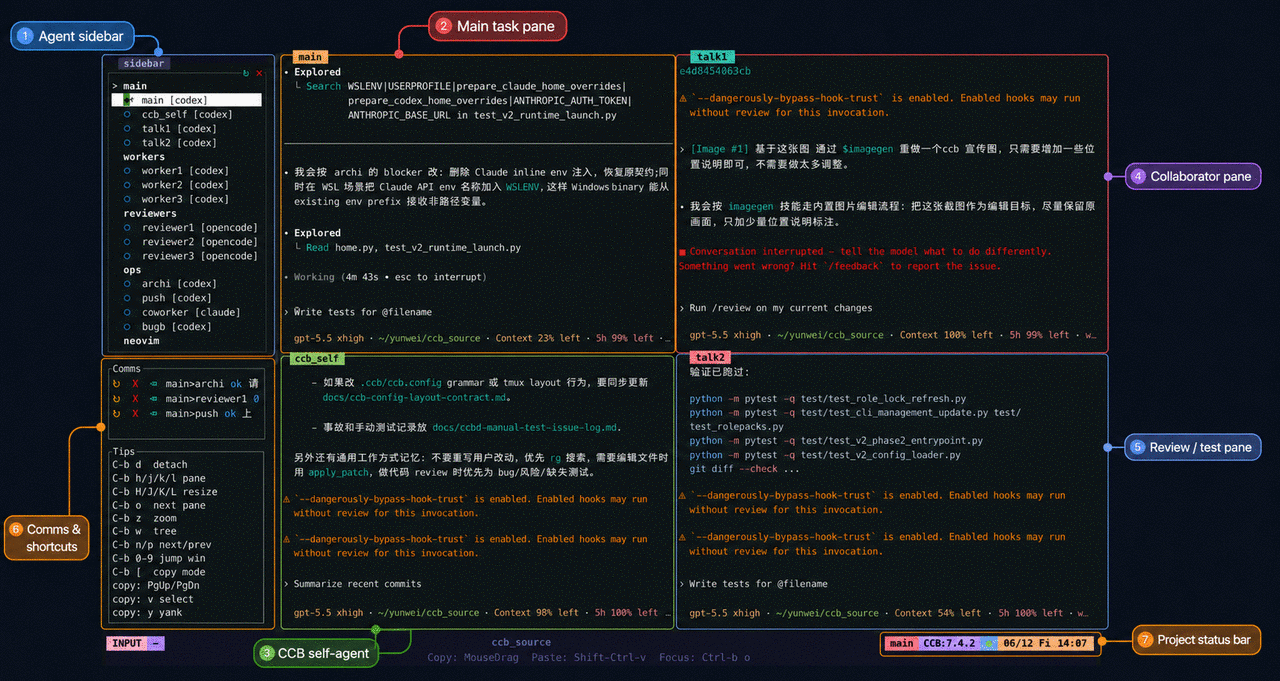The width and height of the screenshot is (1280, 681).
Task: Click the green dot icon in the status bar
Action: pos(989,643)
